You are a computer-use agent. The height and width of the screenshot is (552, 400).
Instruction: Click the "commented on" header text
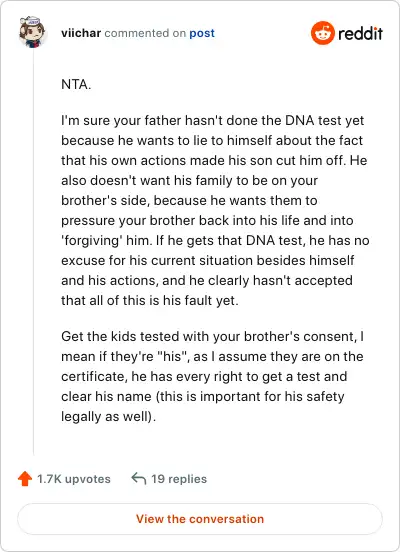145,33
